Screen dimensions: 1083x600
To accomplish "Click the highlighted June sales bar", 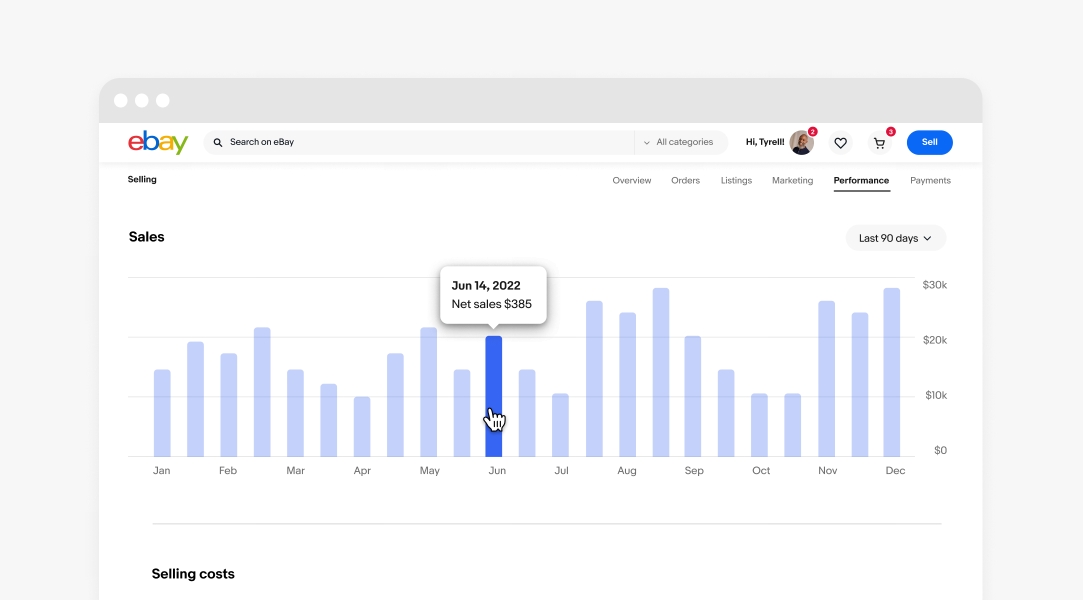I will (494, 395).
